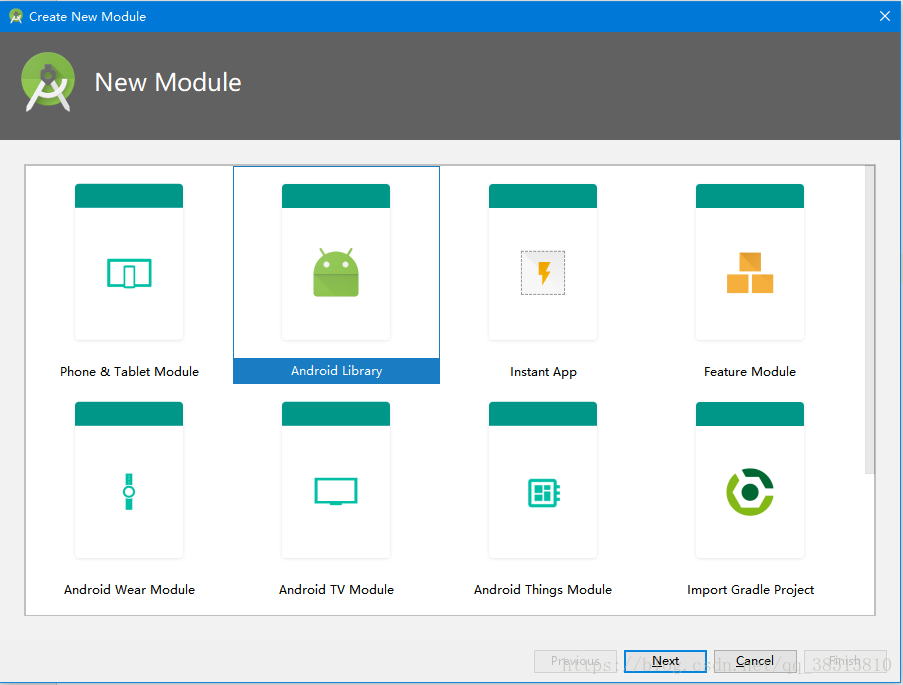Screen dimensions: 903x685
Task: Pick the Android Things board icon
Action: 544,493
